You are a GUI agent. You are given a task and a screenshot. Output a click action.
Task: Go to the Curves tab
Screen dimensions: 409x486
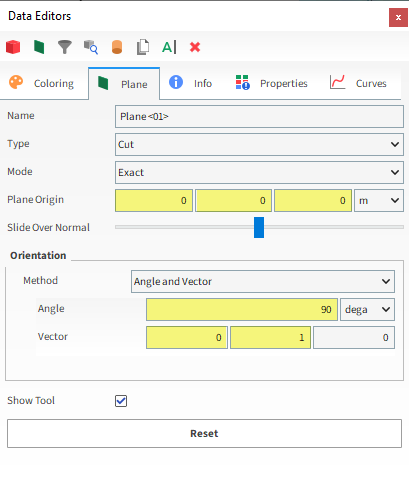tap(358, 83)
